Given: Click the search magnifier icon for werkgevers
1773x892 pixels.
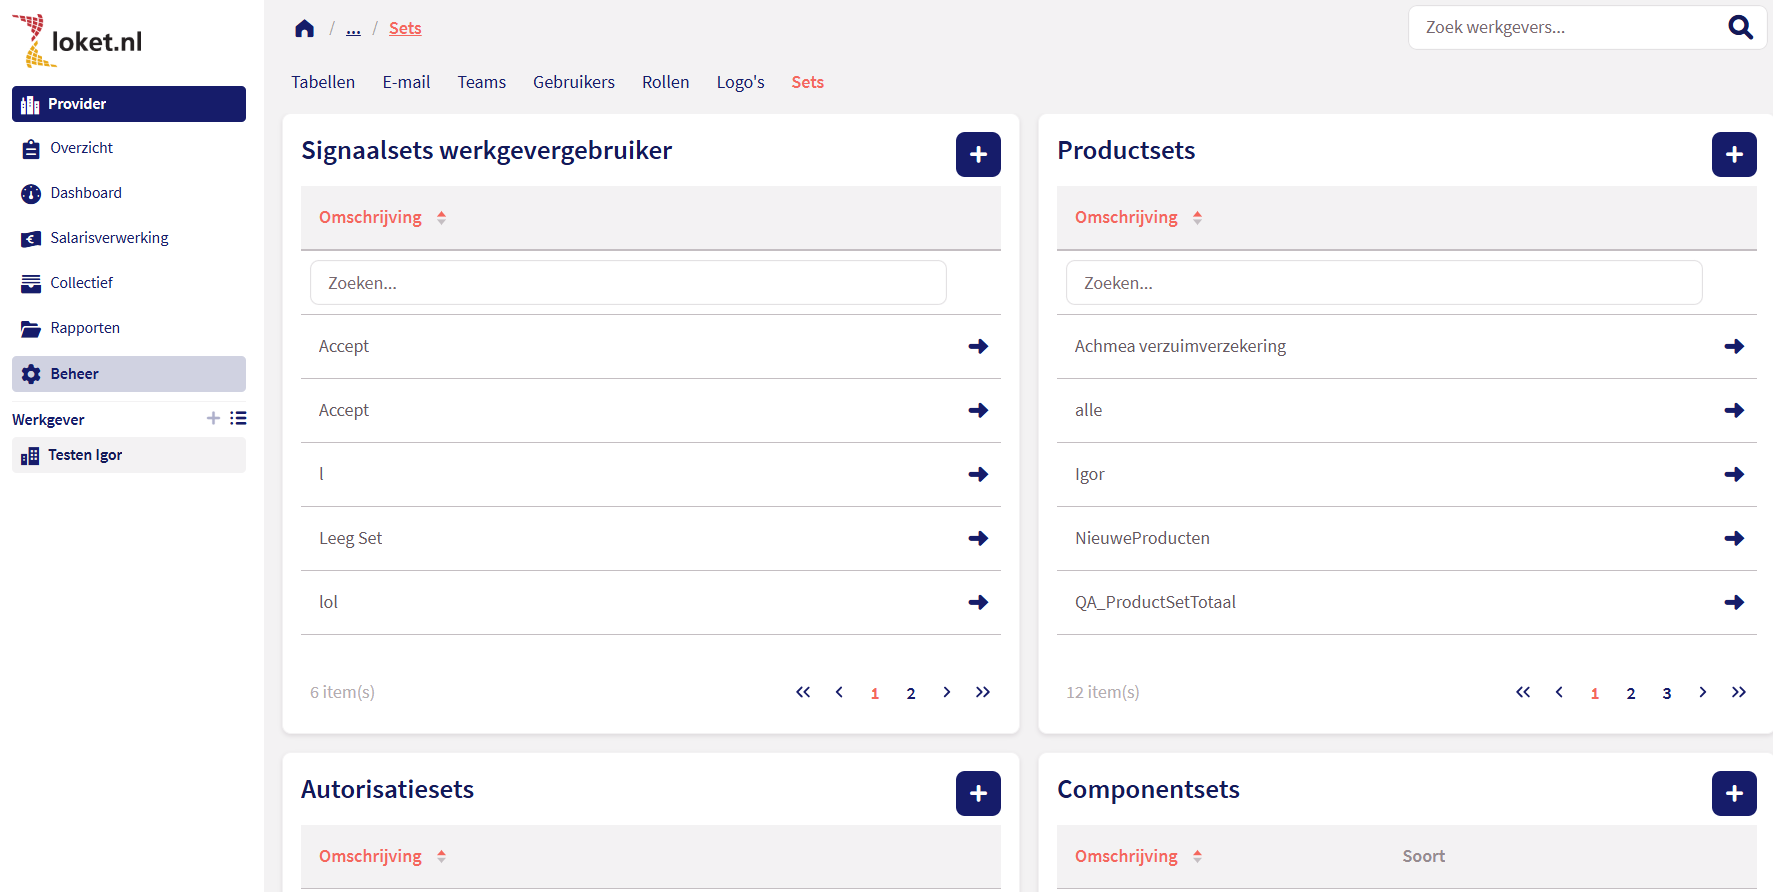Looking at the screenshot, I should (x=1740, y=28).
